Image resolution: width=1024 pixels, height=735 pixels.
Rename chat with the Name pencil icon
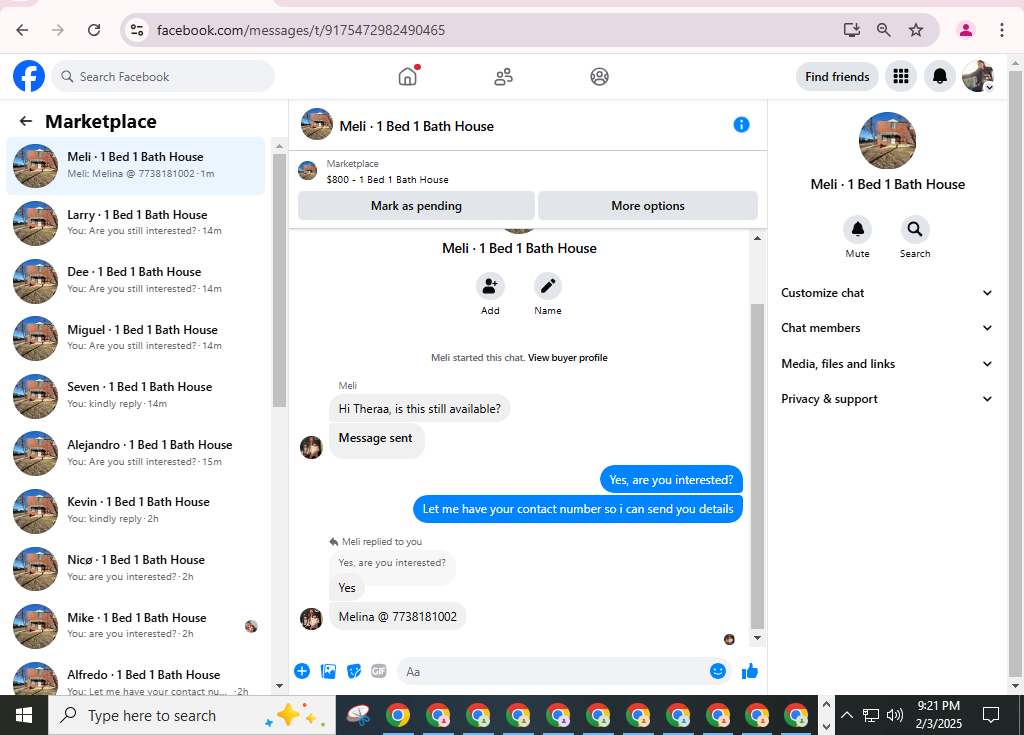click(548, 286)
